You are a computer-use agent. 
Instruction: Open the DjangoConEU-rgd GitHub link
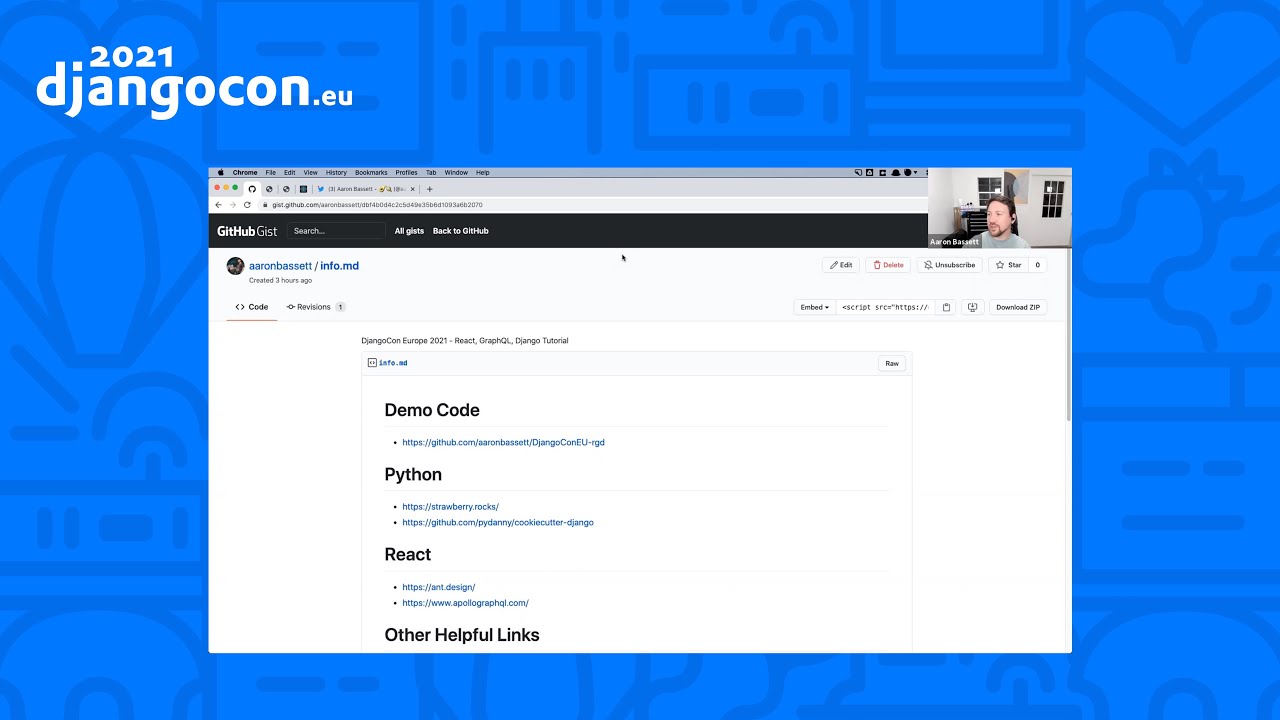pyautogui.click(x=503, y=442)
